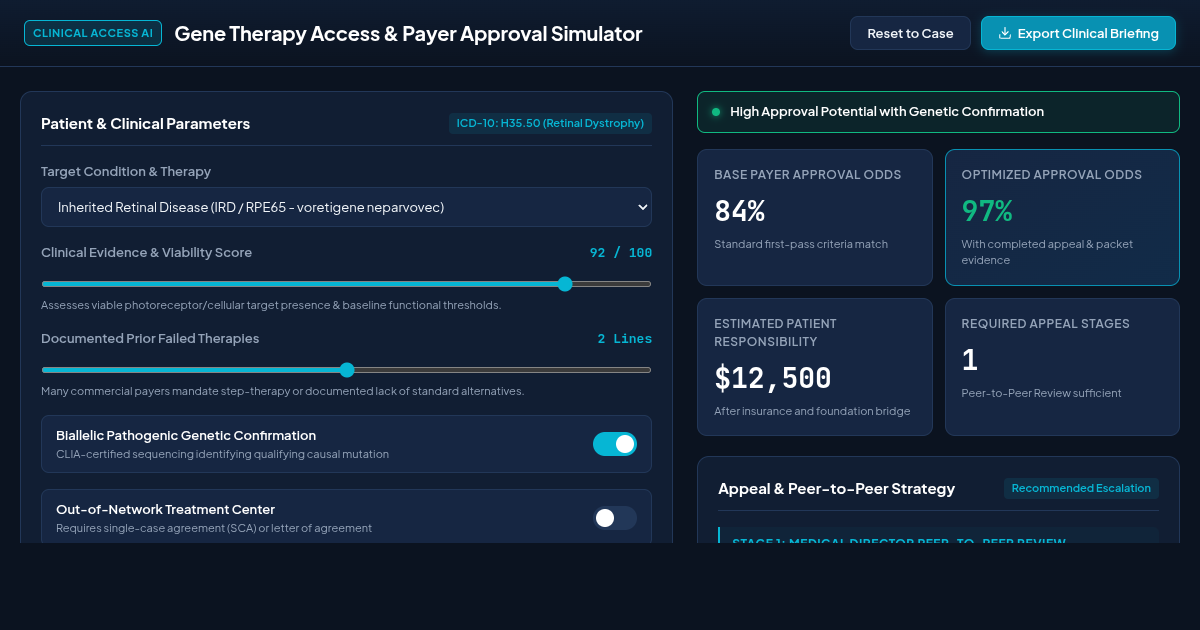Image resolution: width=1200 pixels, height=630 pixels.
Task: Select the Estimated Patient Responsibility card
Action: [815, 367]
